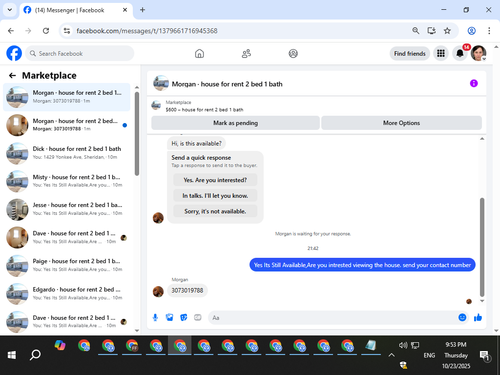Open the Facebook menu grid icon
Image resolution: width=500 pixels, height=375 pixels.
pyautogui.click(x=441, y=53)
